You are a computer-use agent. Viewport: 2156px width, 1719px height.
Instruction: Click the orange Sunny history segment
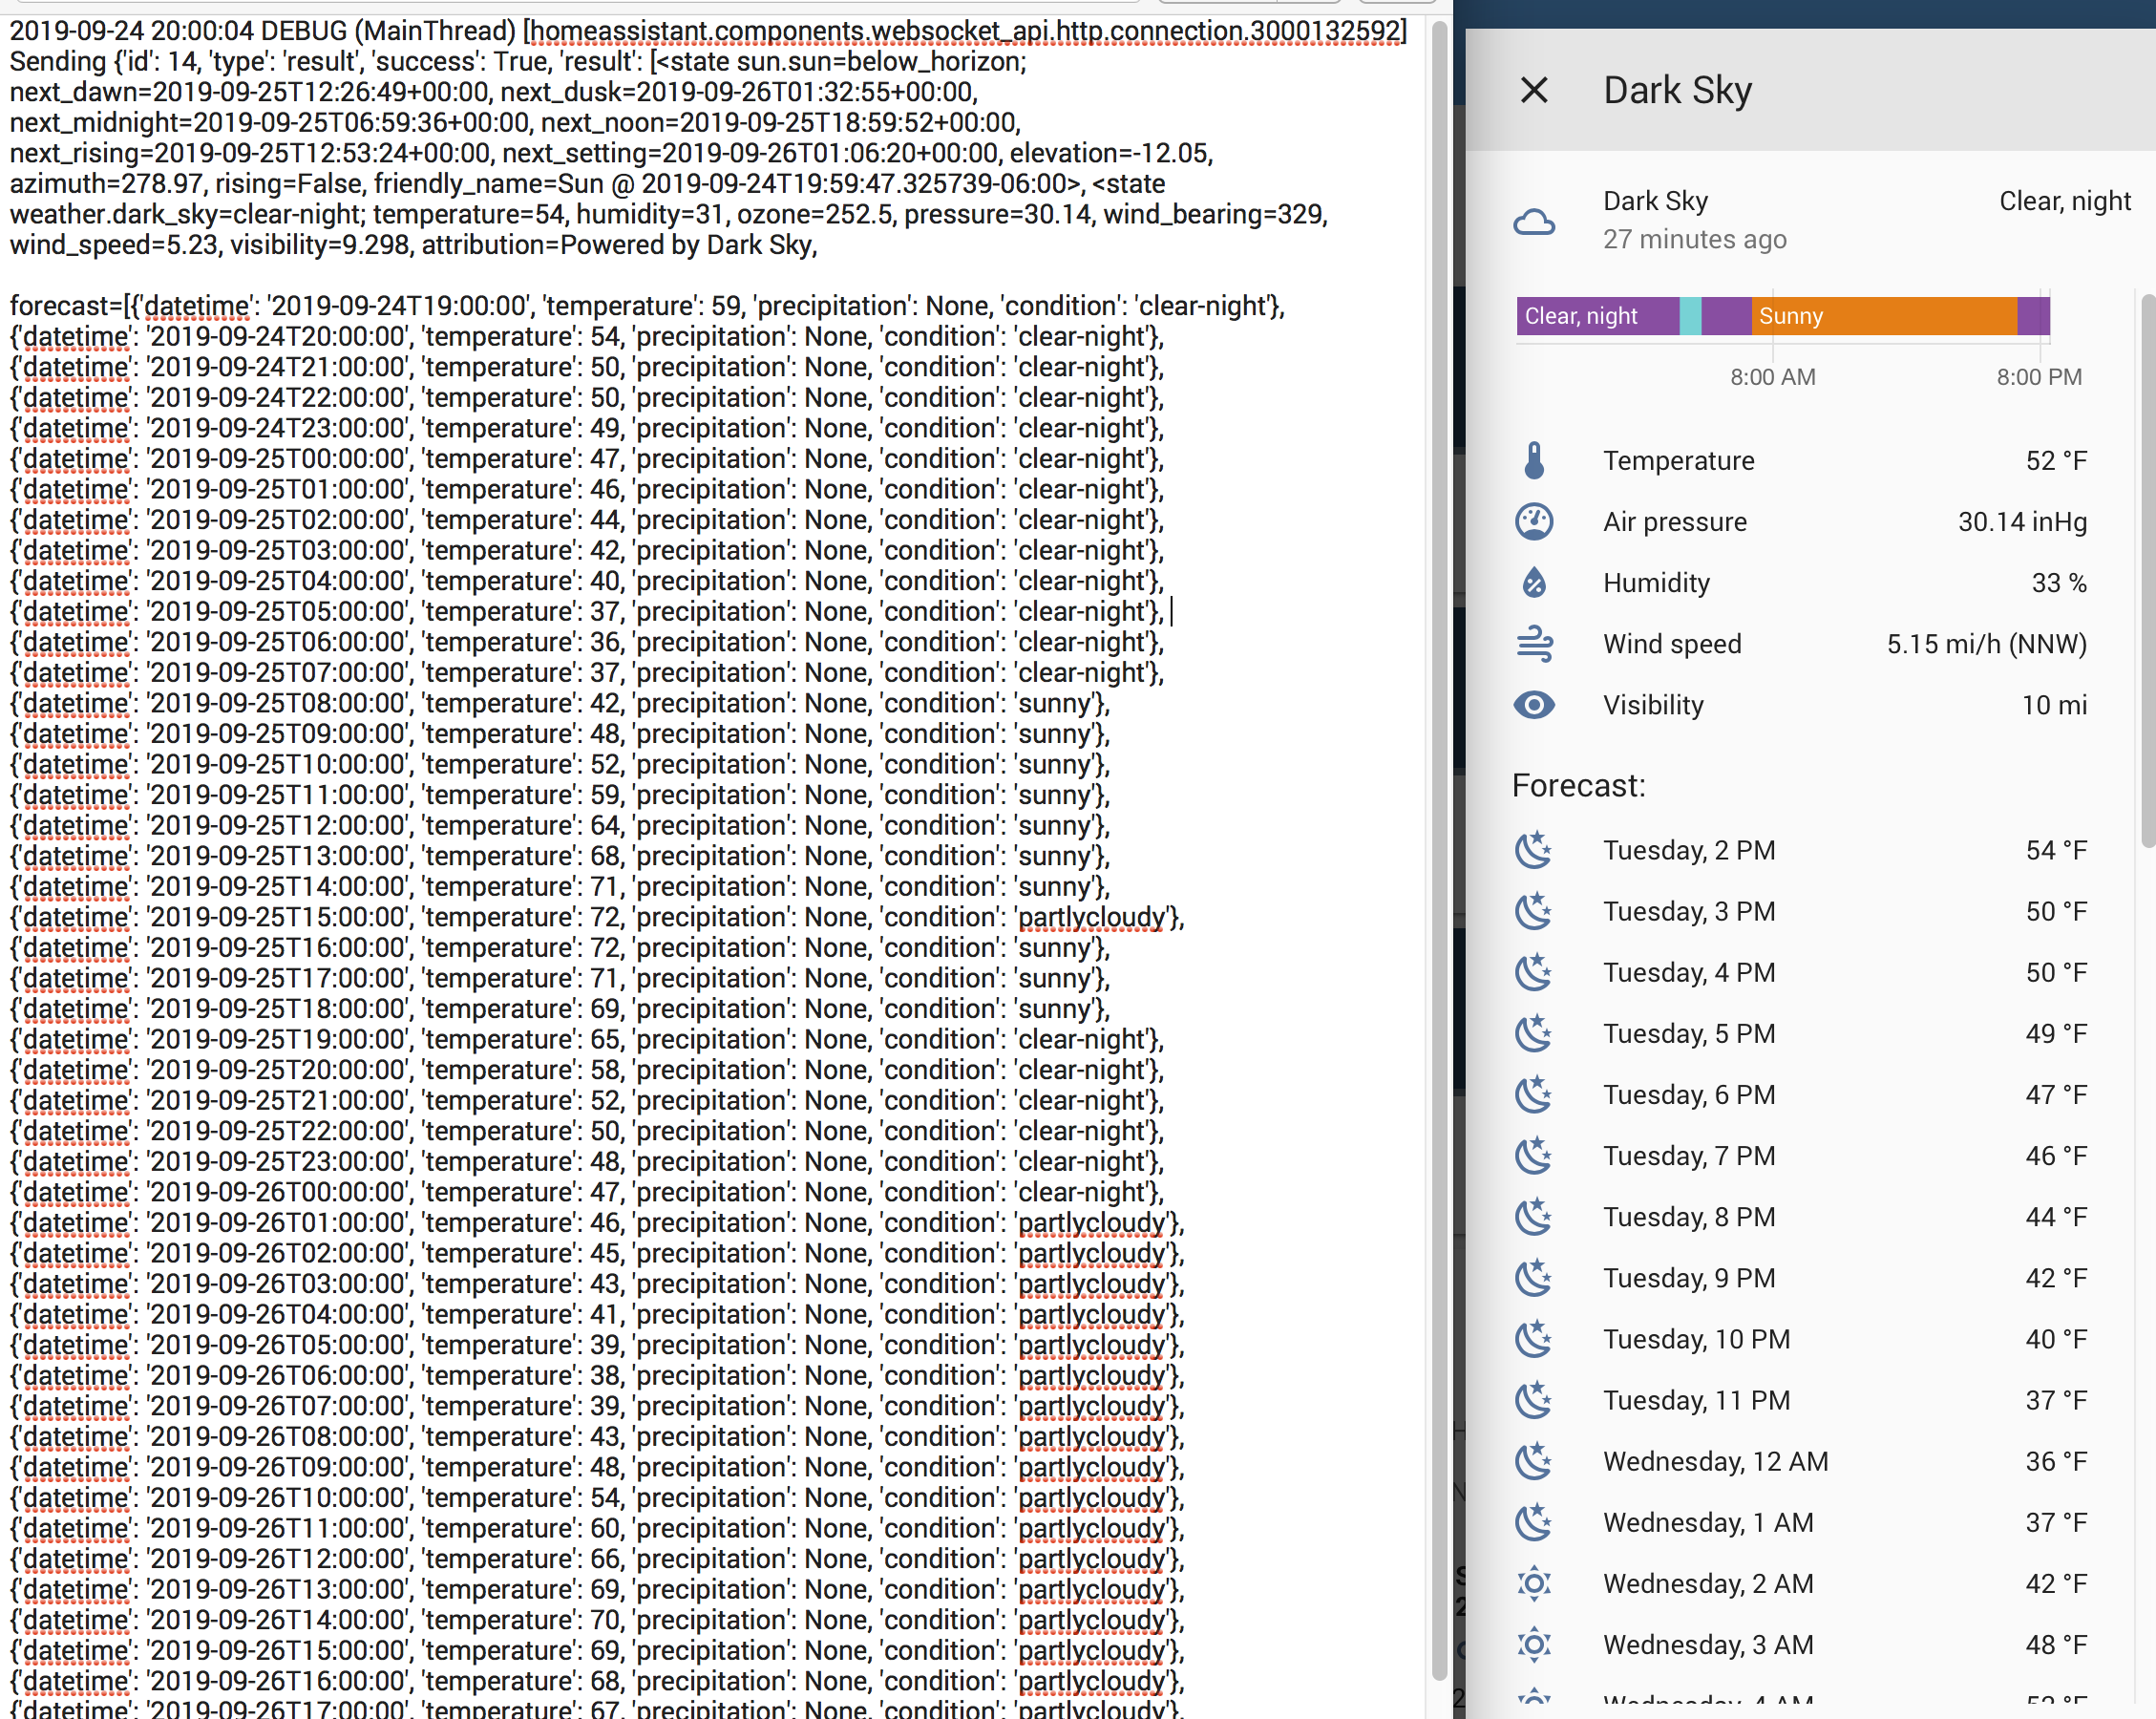(1883, 316)
